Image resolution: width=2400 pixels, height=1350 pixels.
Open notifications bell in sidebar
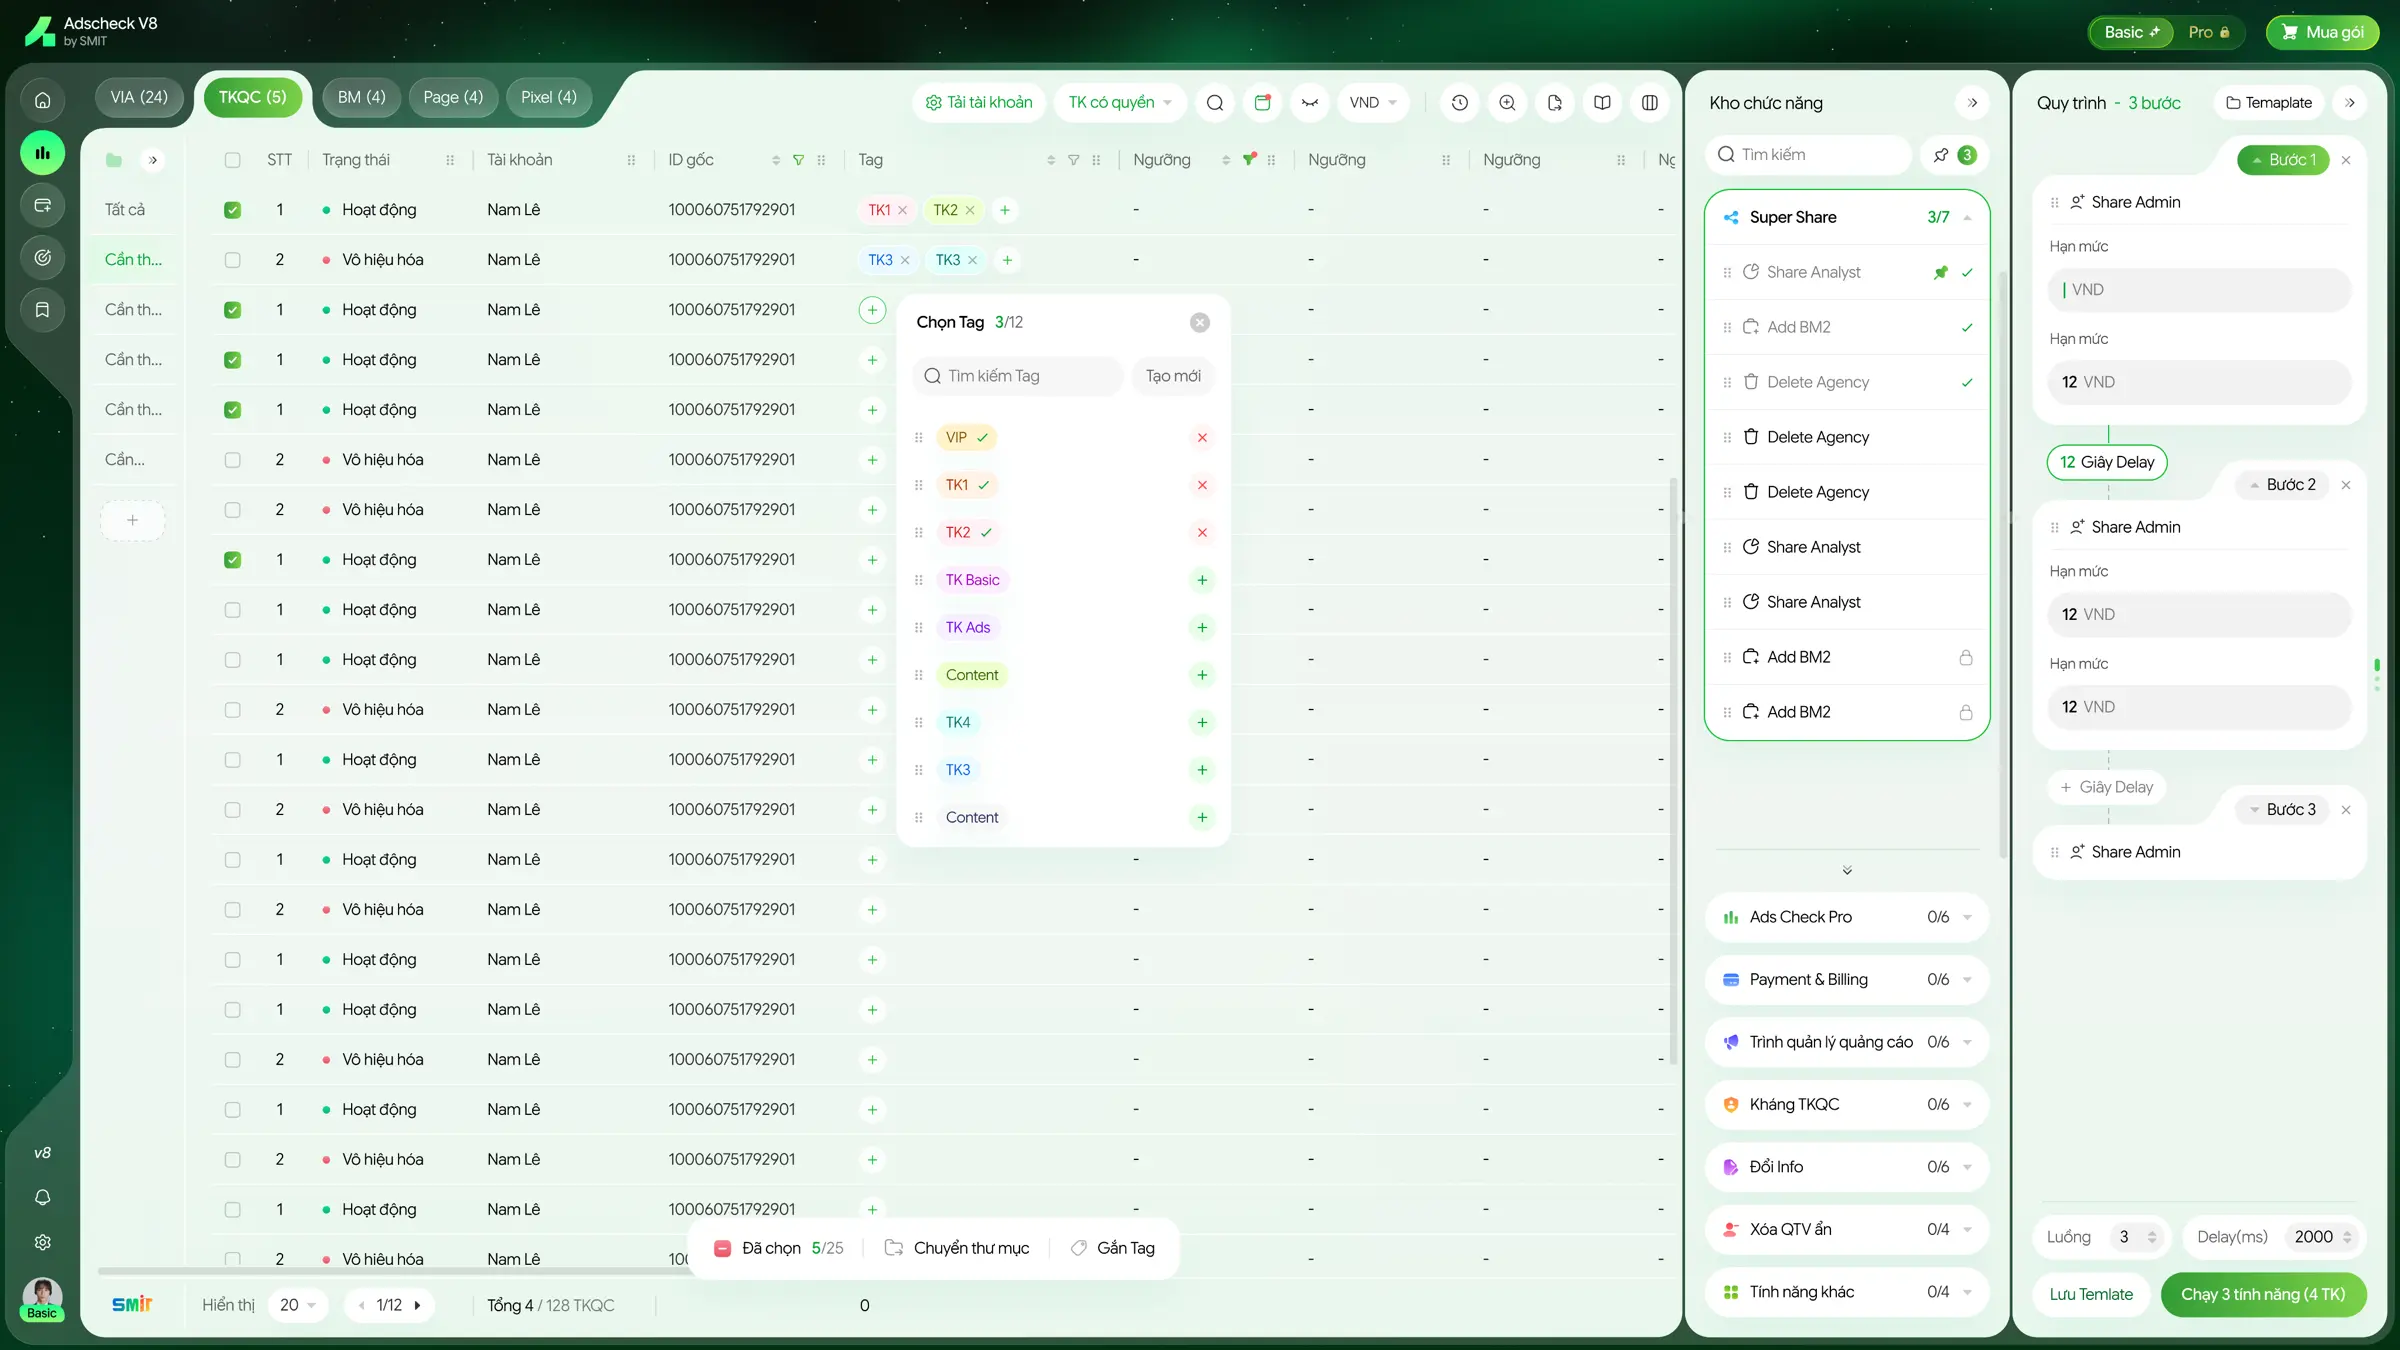point(42,1197)
